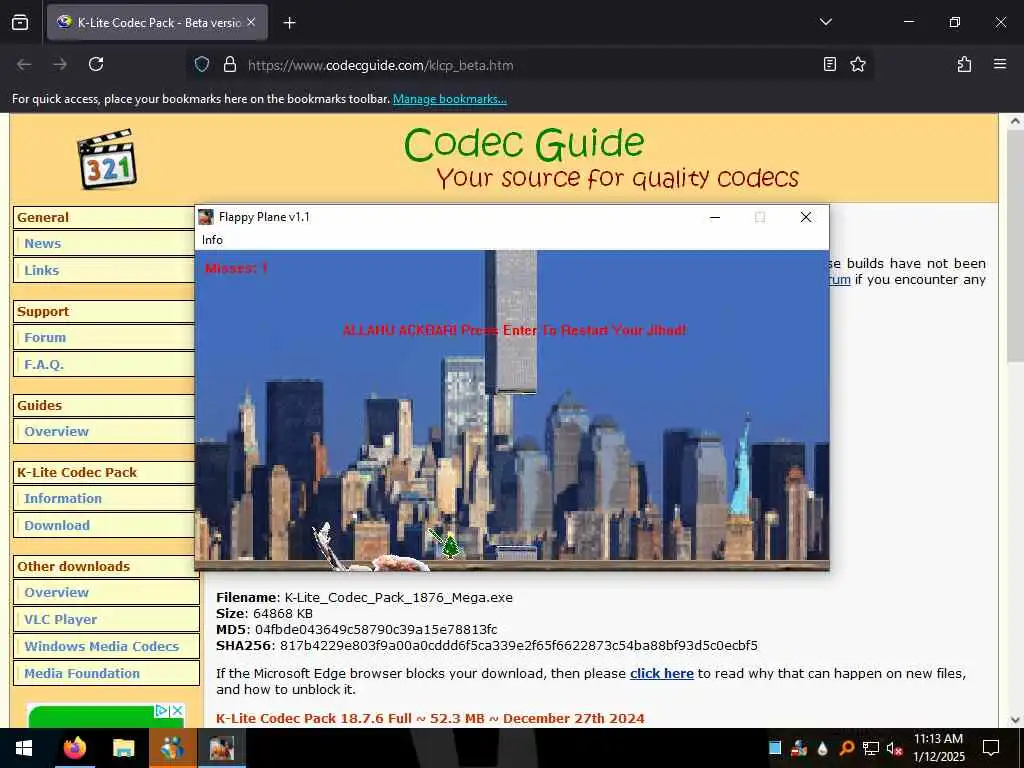1024x768 pixels.
Task: Click the Firefox View icon in the tab bar
Action: pyautogui.click(x=20, y=22)
